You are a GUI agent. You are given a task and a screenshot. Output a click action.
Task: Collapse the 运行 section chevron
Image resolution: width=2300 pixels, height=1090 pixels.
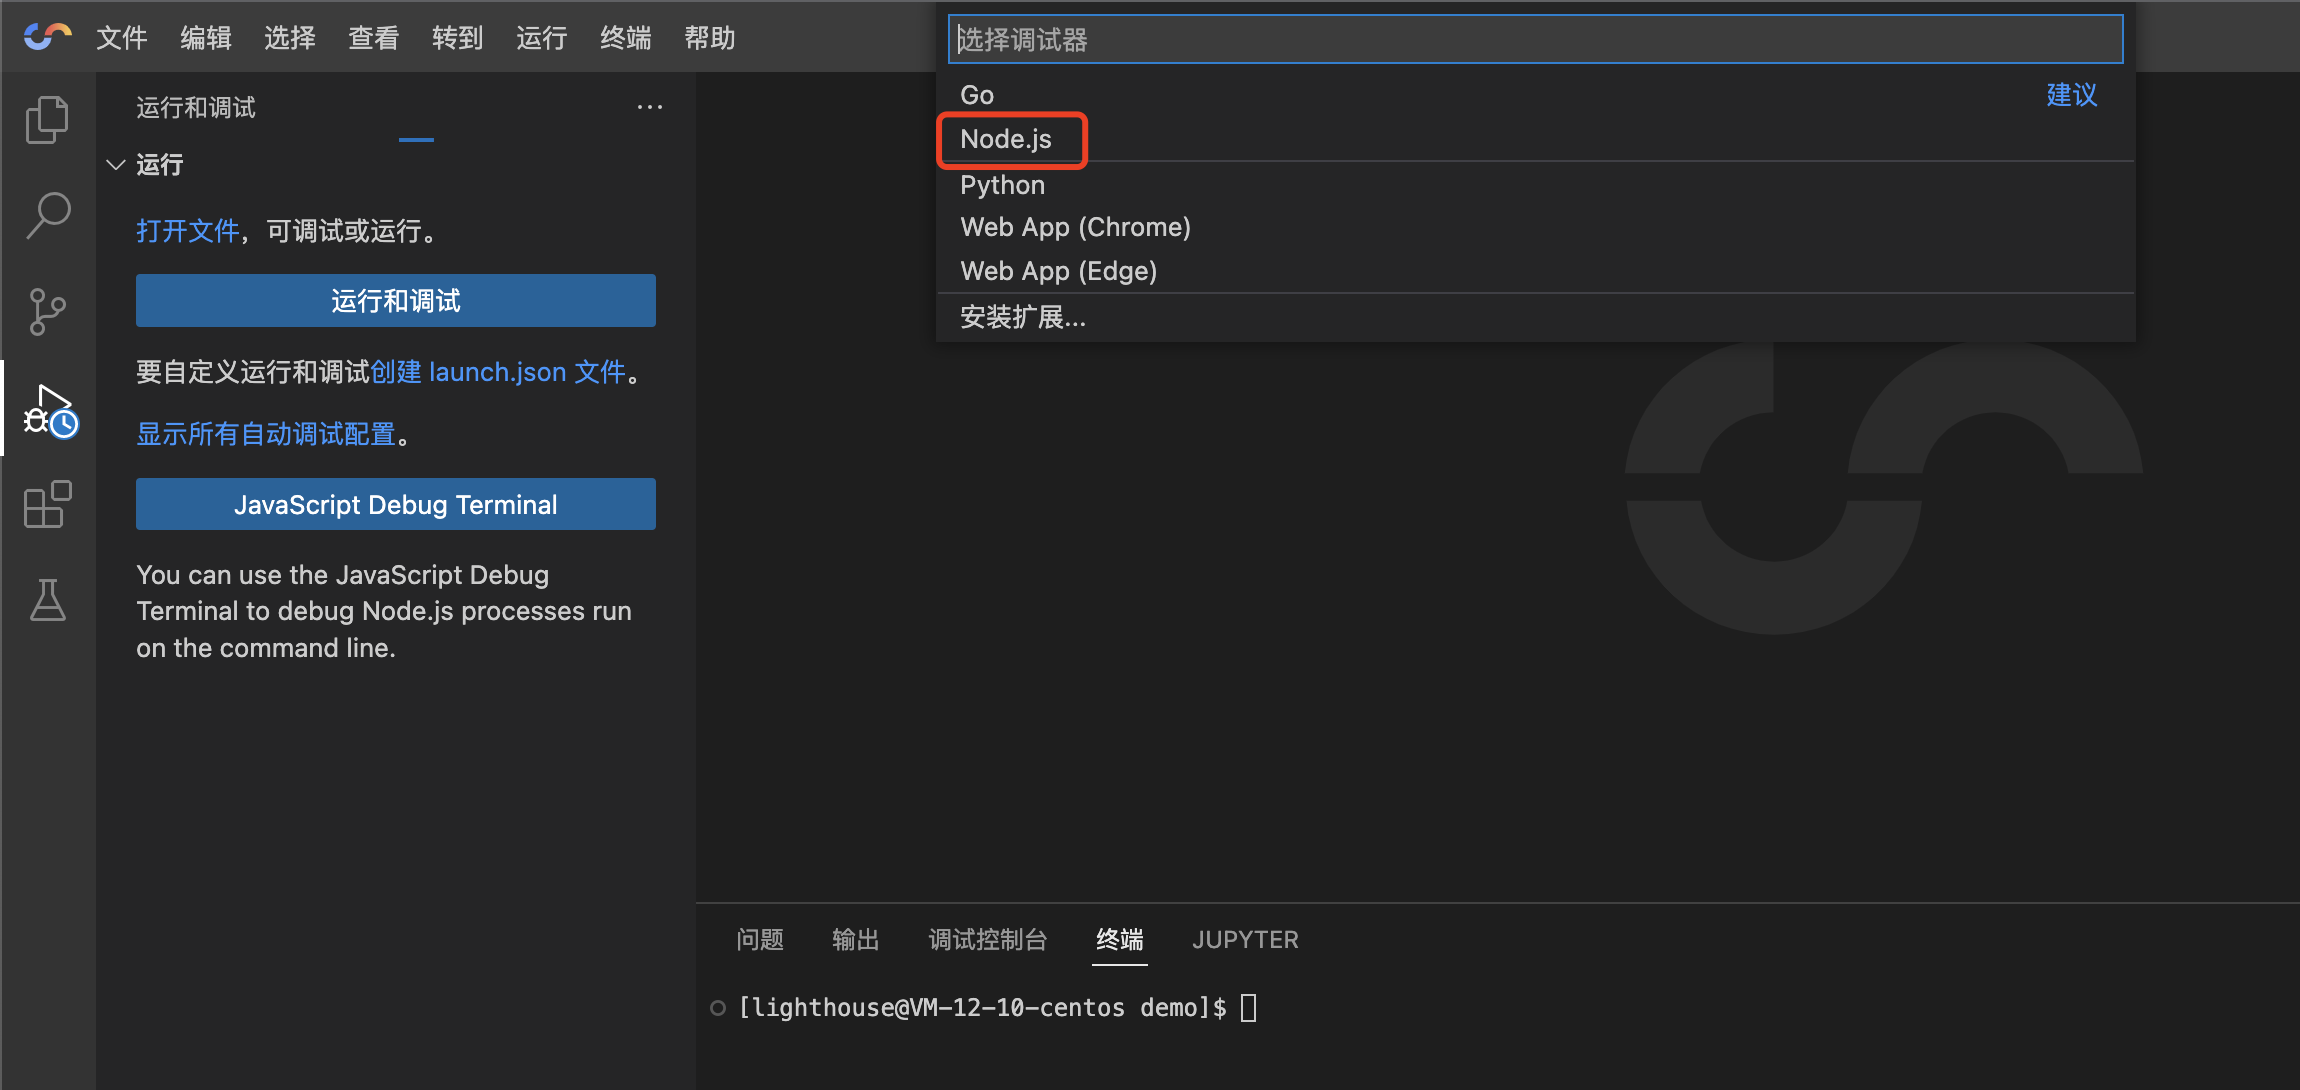[116, 164]
